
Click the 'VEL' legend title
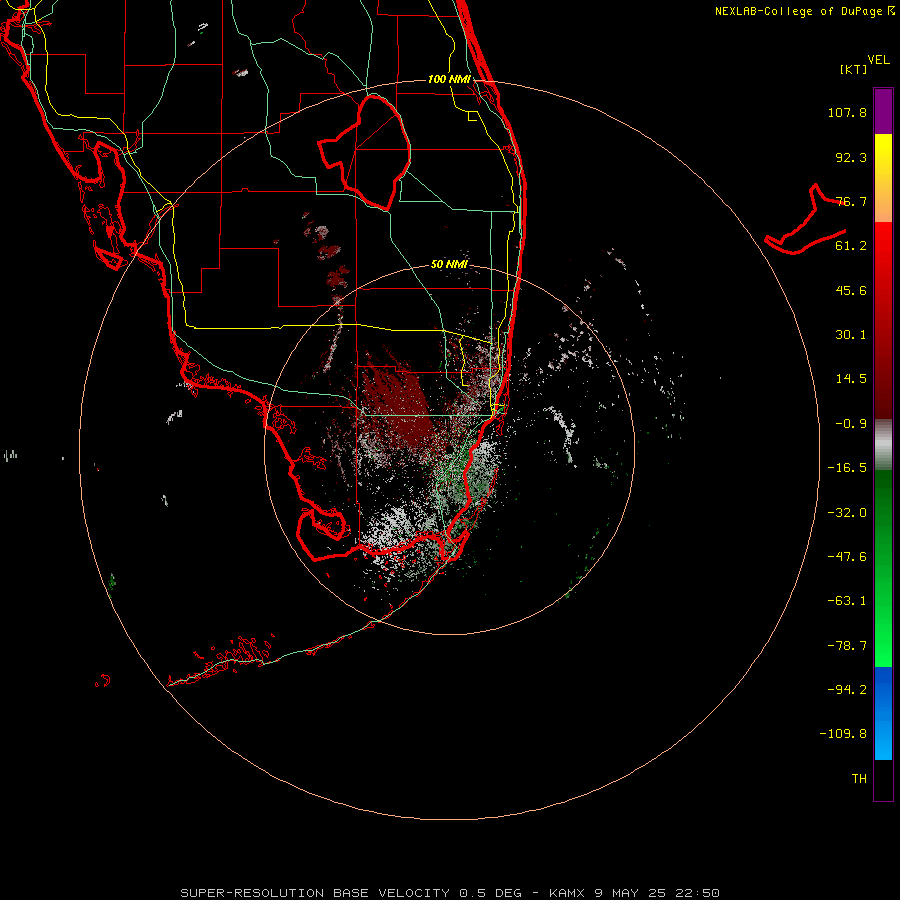pos(878,60)
